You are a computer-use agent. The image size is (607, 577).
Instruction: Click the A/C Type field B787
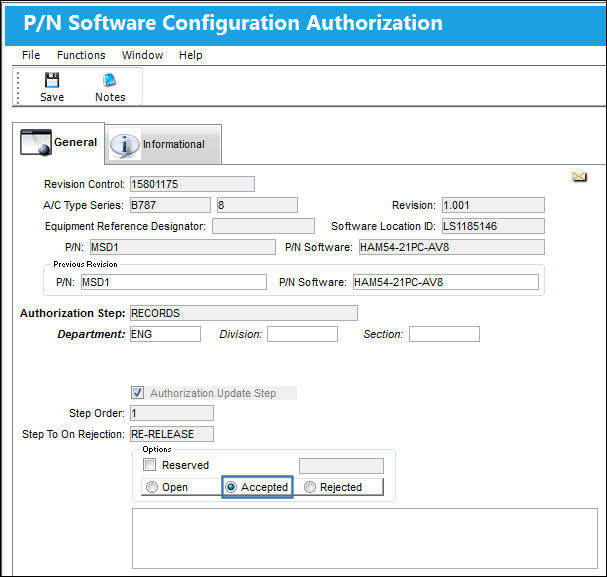point(170,205)
